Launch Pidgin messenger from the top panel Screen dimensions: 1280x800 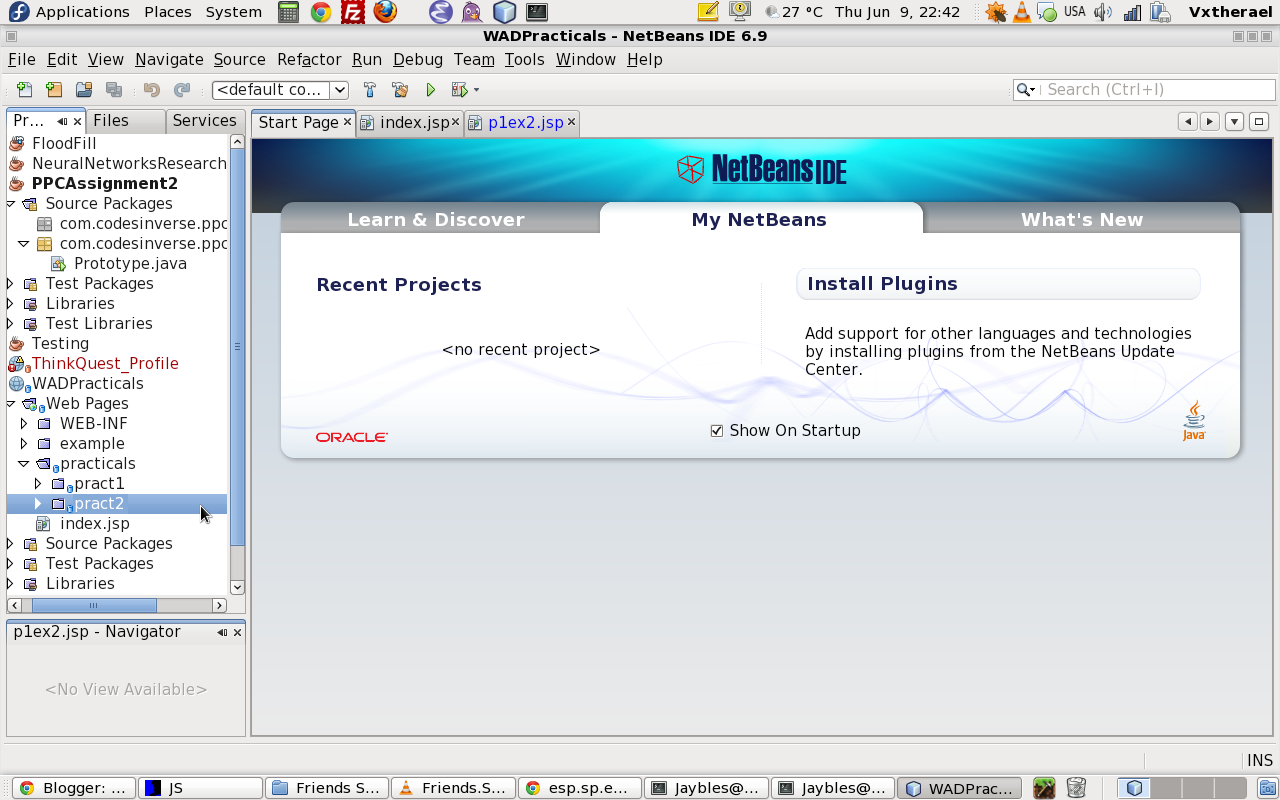click(x=472, y=12)
